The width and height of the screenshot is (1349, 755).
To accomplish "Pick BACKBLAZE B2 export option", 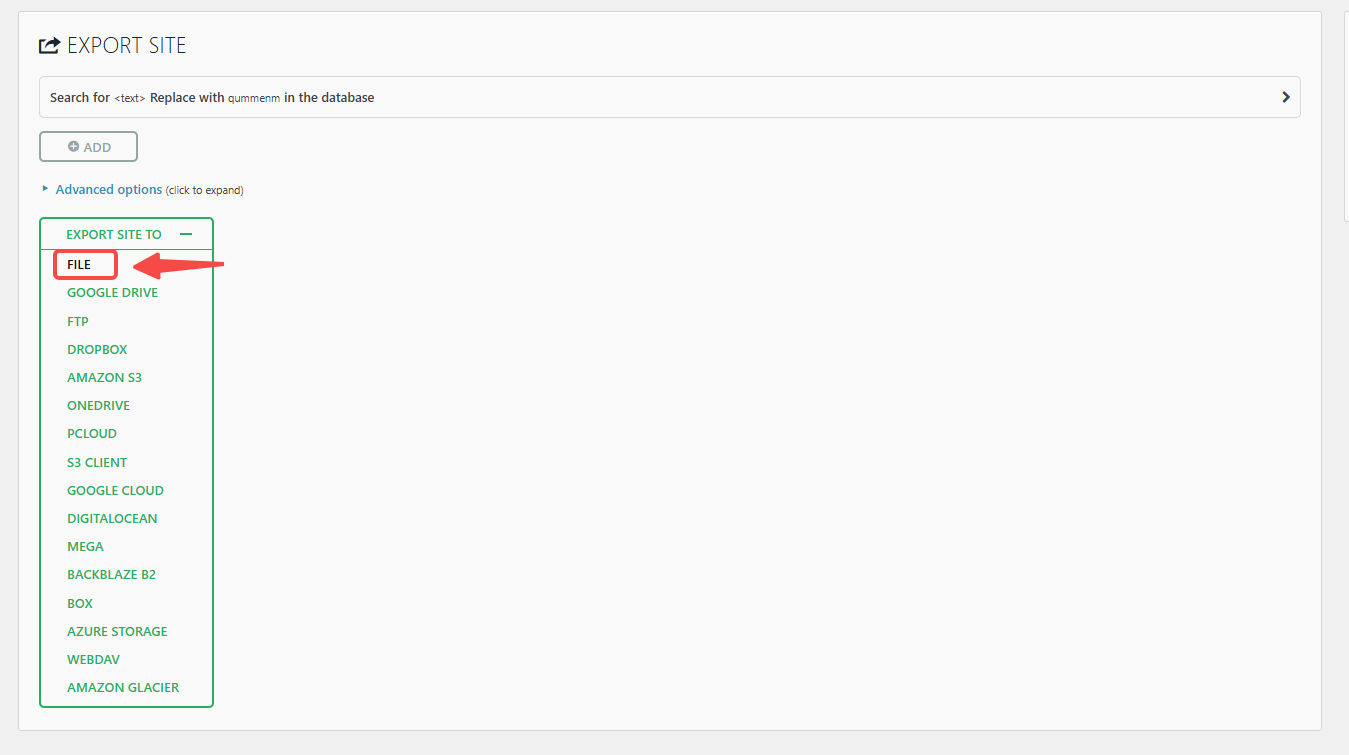I will click(111, 574).
